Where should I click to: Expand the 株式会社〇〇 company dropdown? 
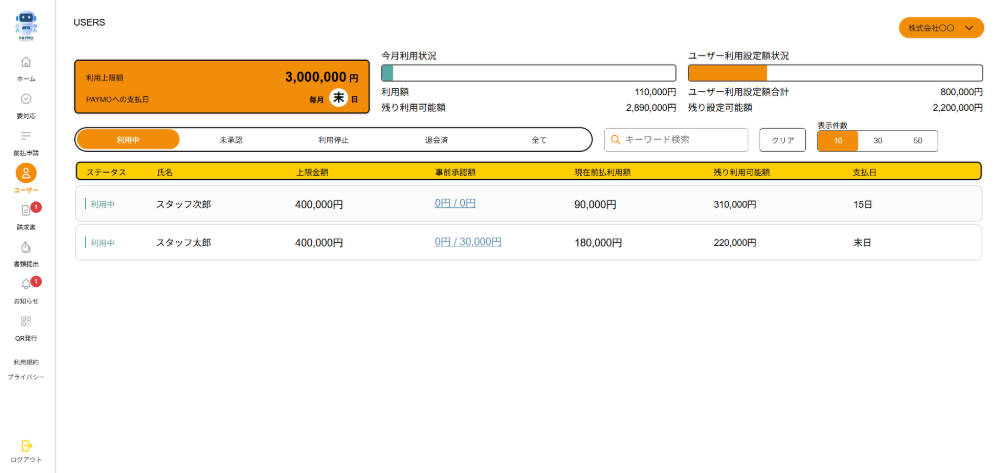point(940,28)
